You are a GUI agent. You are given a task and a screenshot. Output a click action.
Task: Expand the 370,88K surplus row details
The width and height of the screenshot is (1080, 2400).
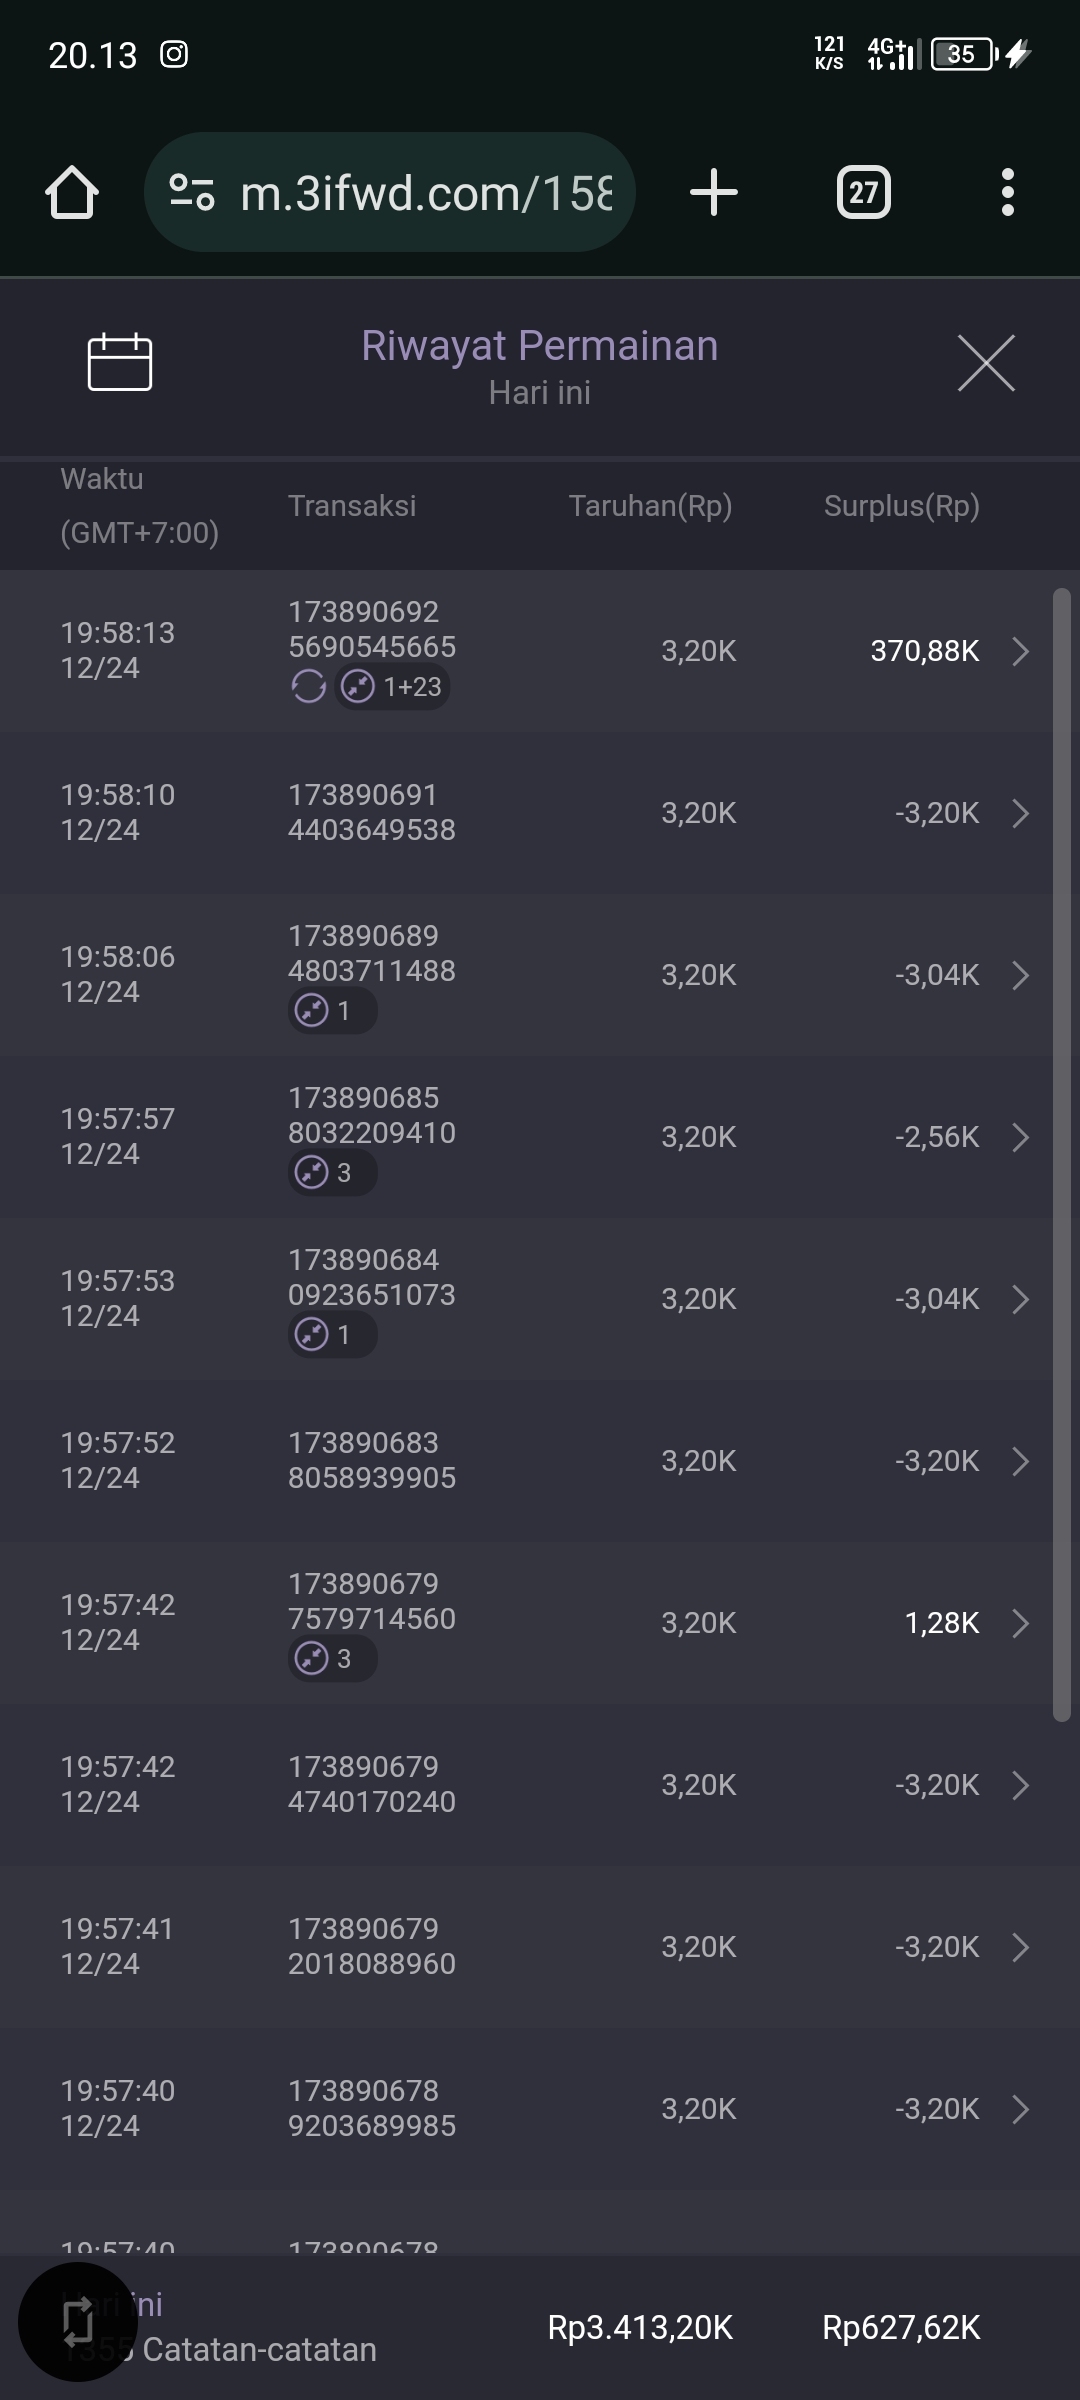(1020, 651)
